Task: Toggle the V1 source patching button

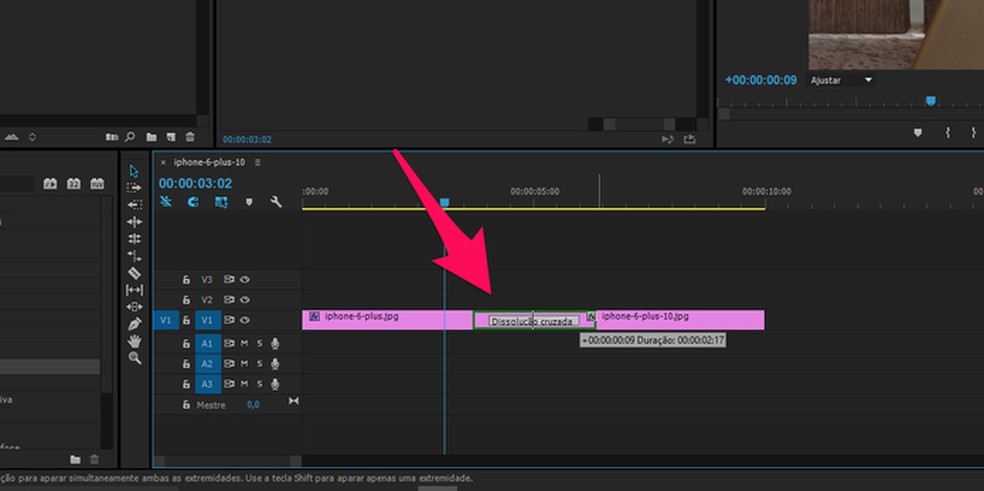Action: [x=166, y=320]
